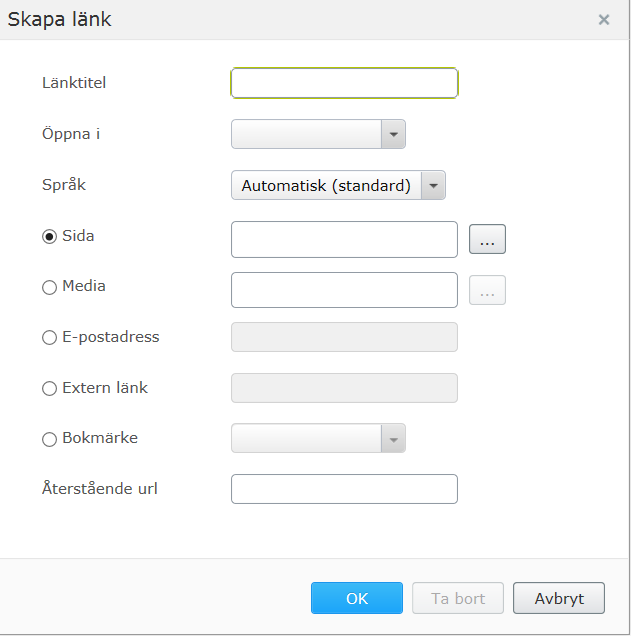Click the Länktitel text field
The image size is (631, 636).
[x=344, y=83]
